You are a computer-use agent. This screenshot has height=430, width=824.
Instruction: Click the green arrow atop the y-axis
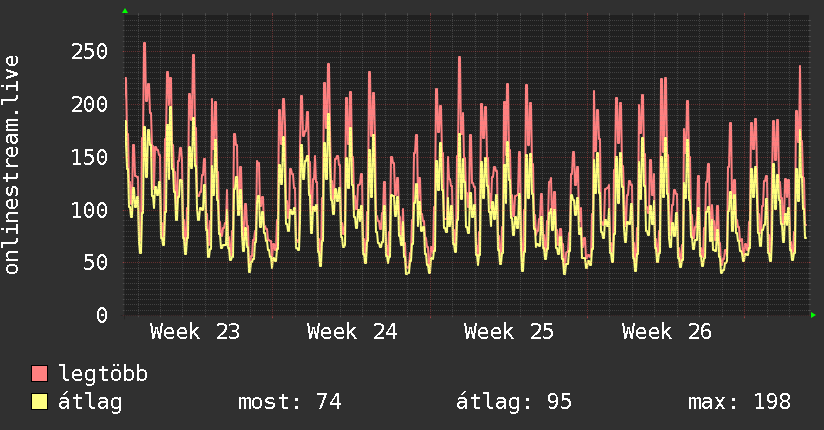click(x=125, y=11)
